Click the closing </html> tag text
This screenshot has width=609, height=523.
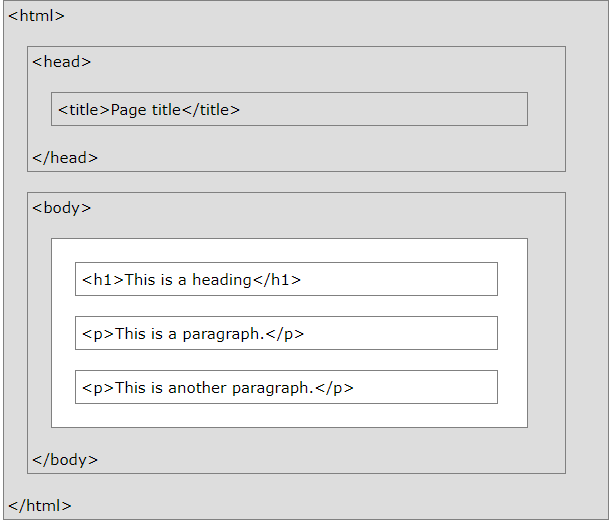coord(40,506)
